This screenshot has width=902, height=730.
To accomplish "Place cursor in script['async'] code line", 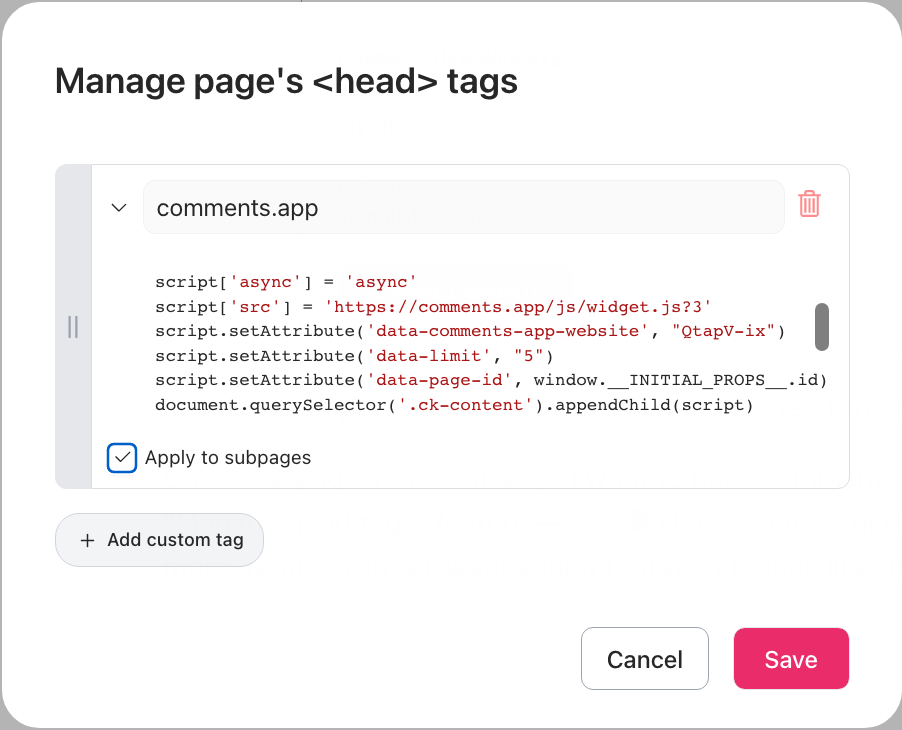I will pyautogui.click(x=285, y=282).
